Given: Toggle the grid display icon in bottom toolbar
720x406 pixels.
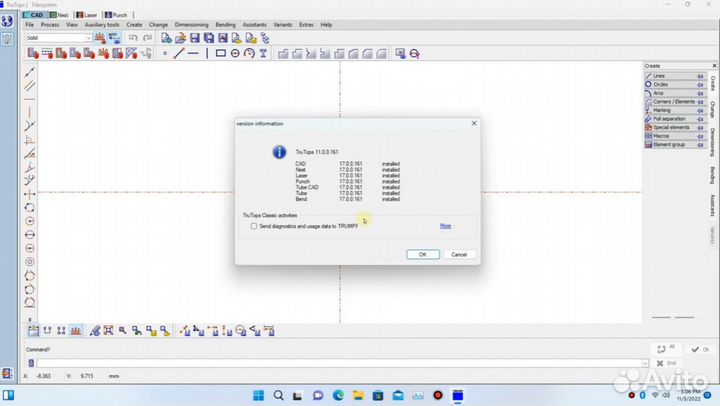Looking at the screenshot, I should 33,331.
